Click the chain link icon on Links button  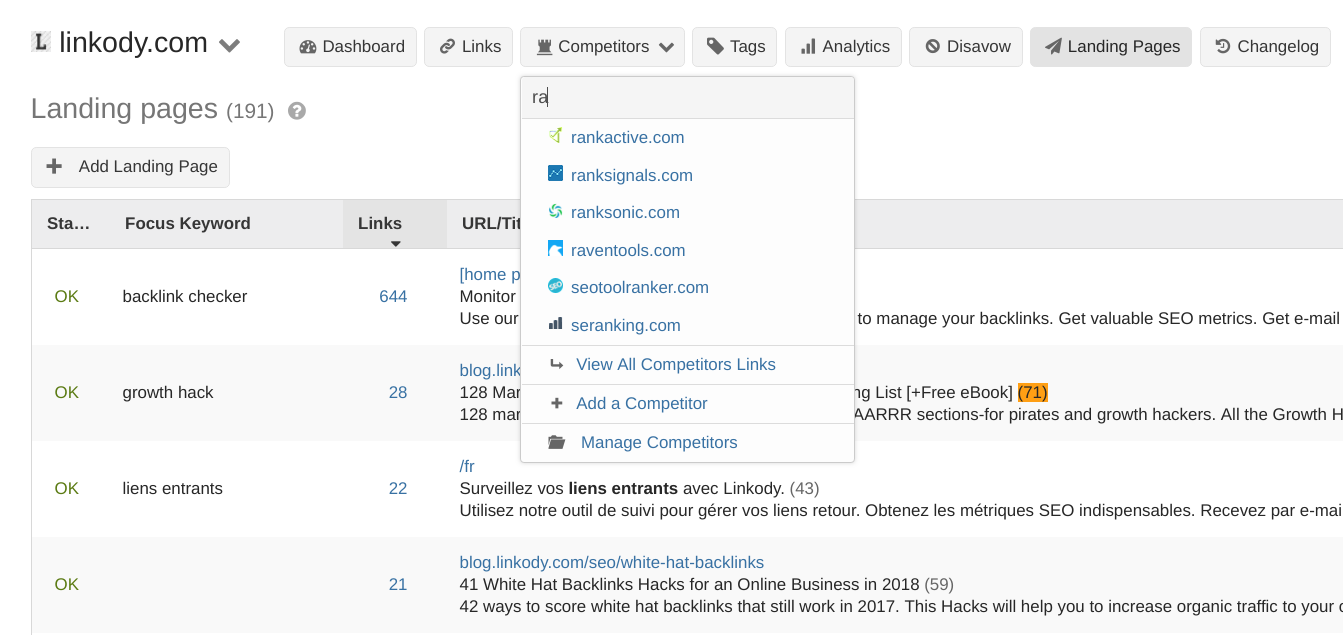tap(447, 47)
